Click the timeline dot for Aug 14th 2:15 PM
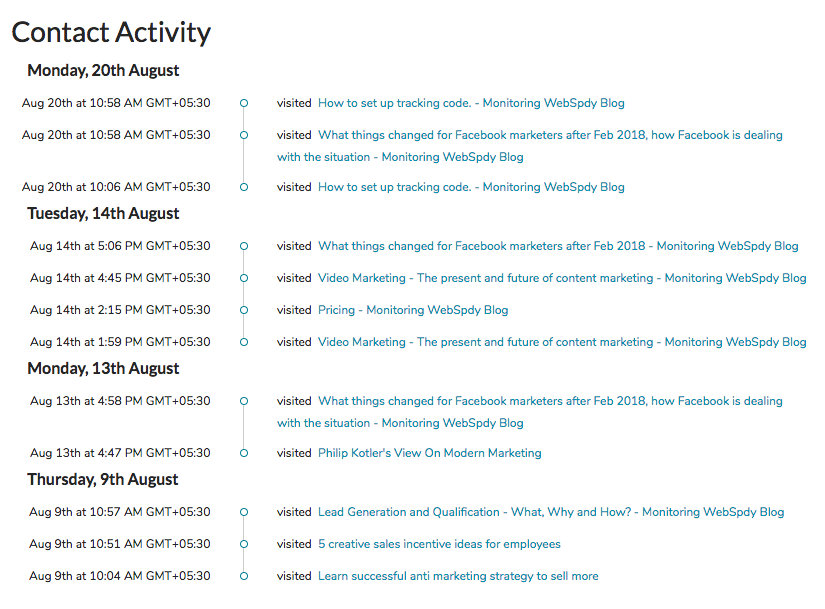The height and width of the screenshot is (609, 825). tap(244, 310)
